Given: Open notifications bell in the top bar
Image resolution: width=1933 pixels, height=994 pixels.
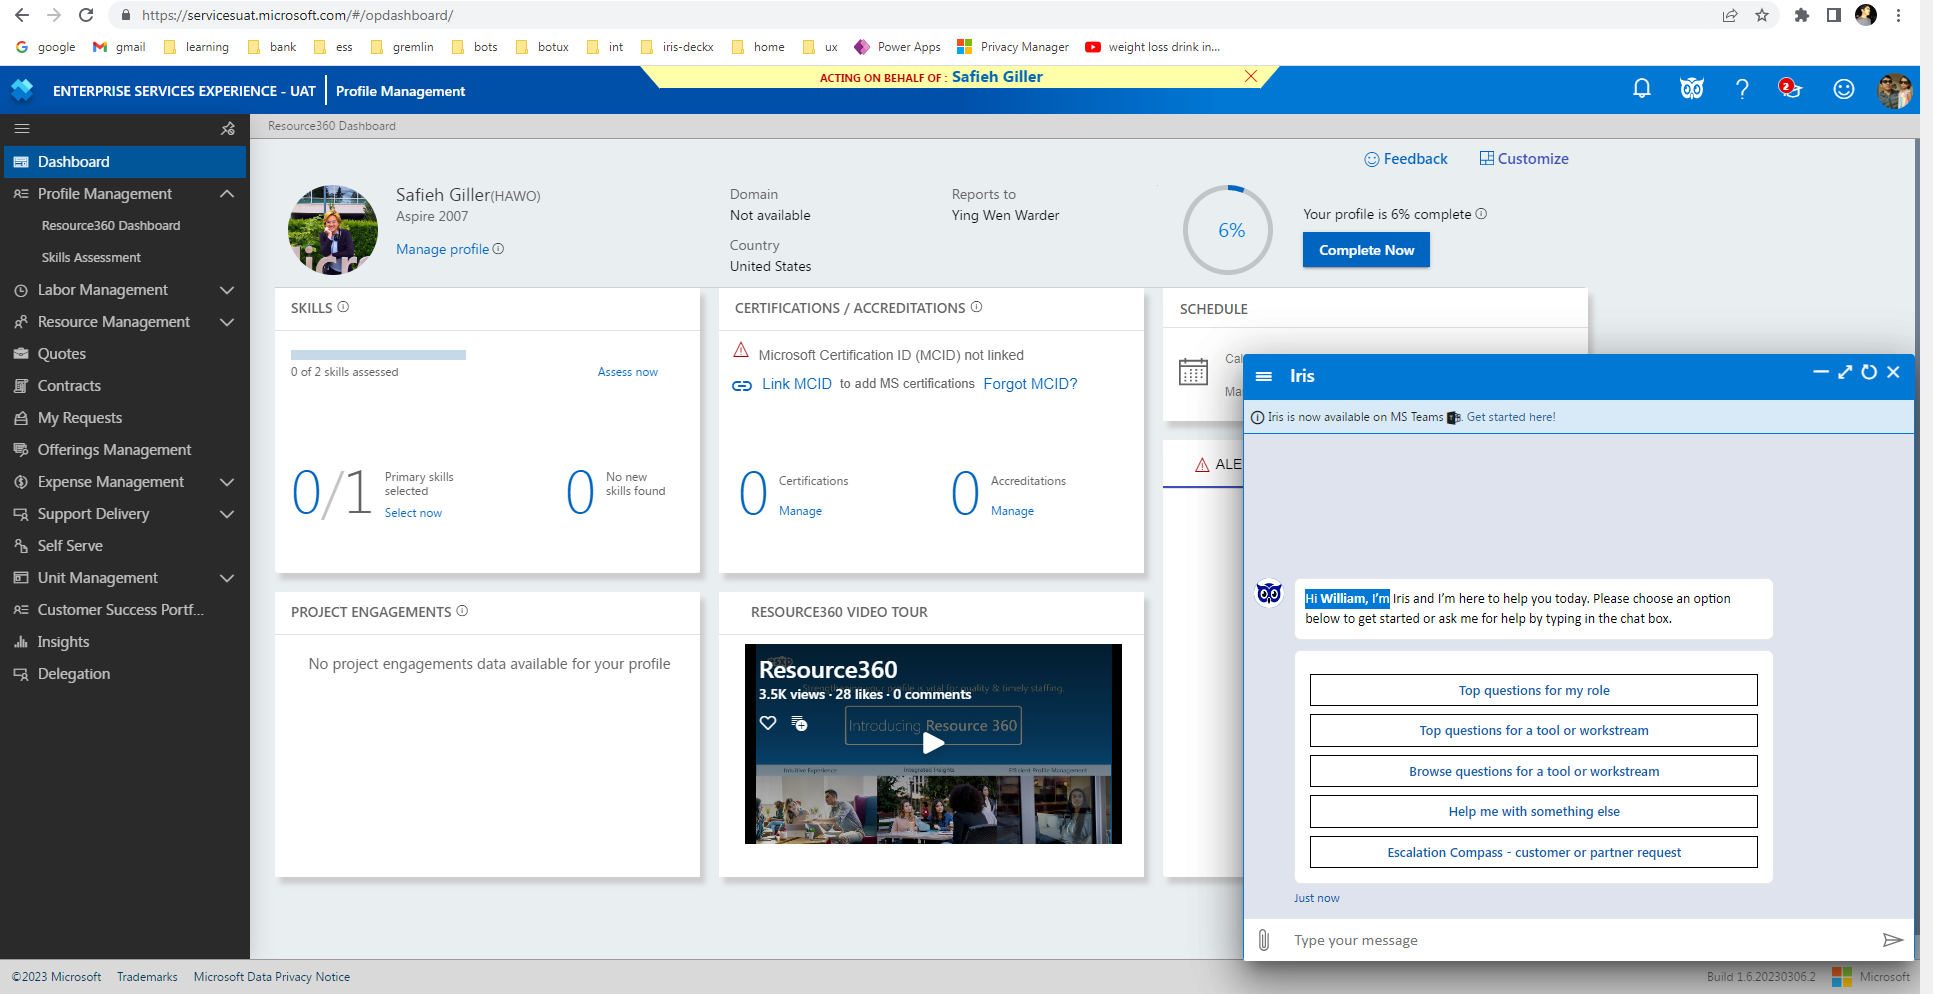Looking at the screenshot, I should (x=1641, y=89).
